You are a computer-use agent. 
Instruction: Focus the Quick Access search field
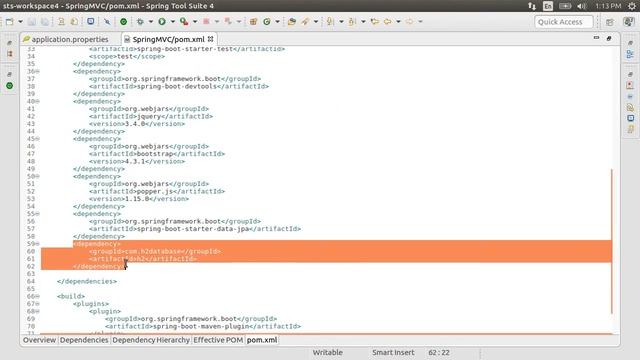[x=564, y=22]
